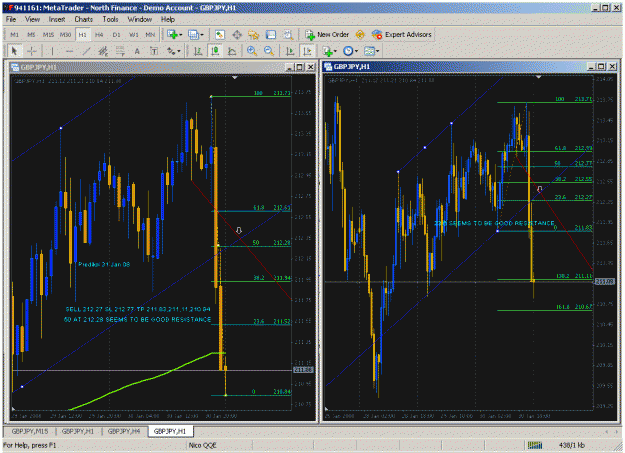
Task: Expand the arrows tool dropdown arrow
Action: (x=179, y=51)
